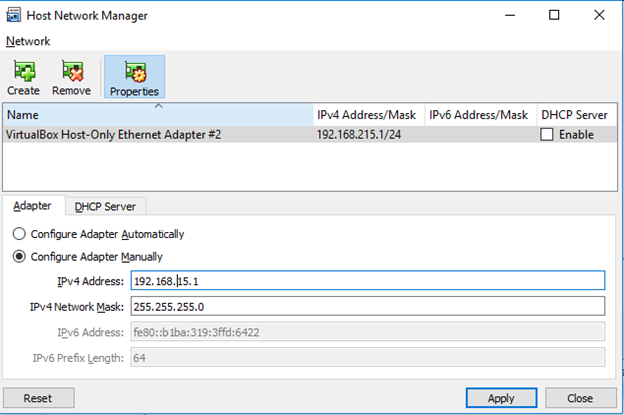Sort by the Name column header
The image size is (624, 415).
pos(158,115)
